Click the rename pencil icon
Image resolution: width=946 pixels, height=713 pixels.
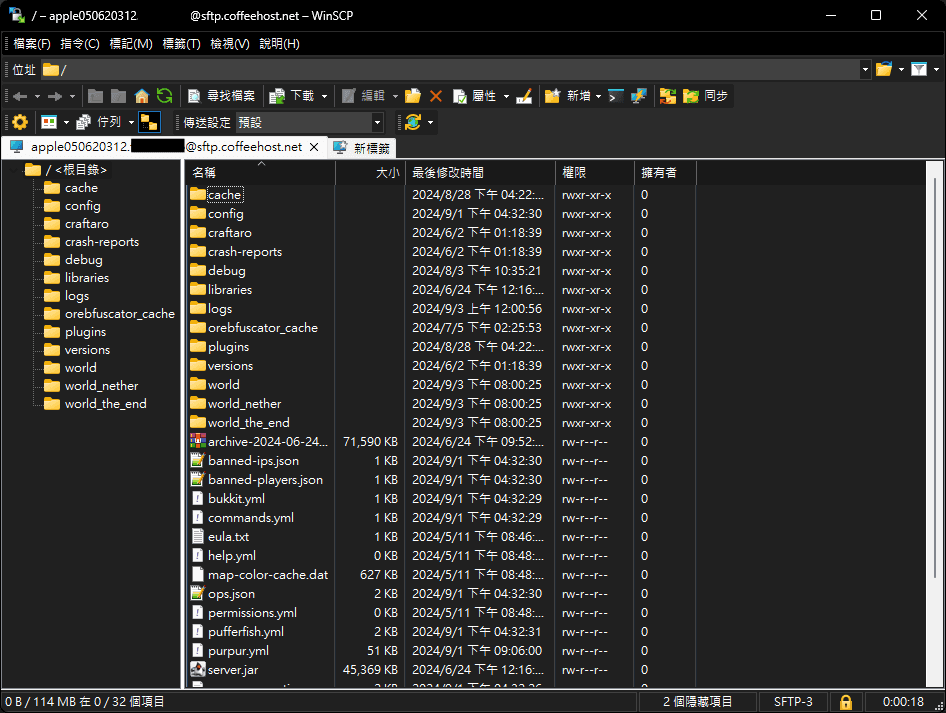point(524,96)
